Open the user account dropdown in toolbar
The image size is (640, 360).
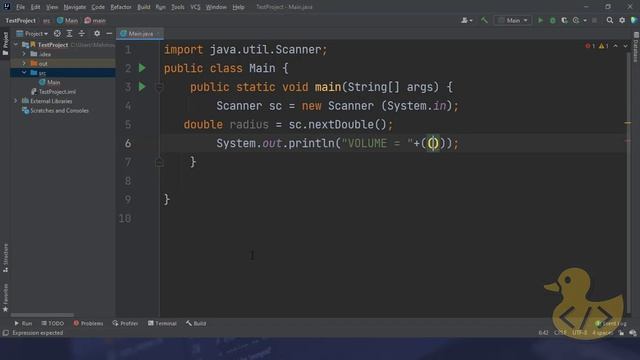tap(467, 20)
